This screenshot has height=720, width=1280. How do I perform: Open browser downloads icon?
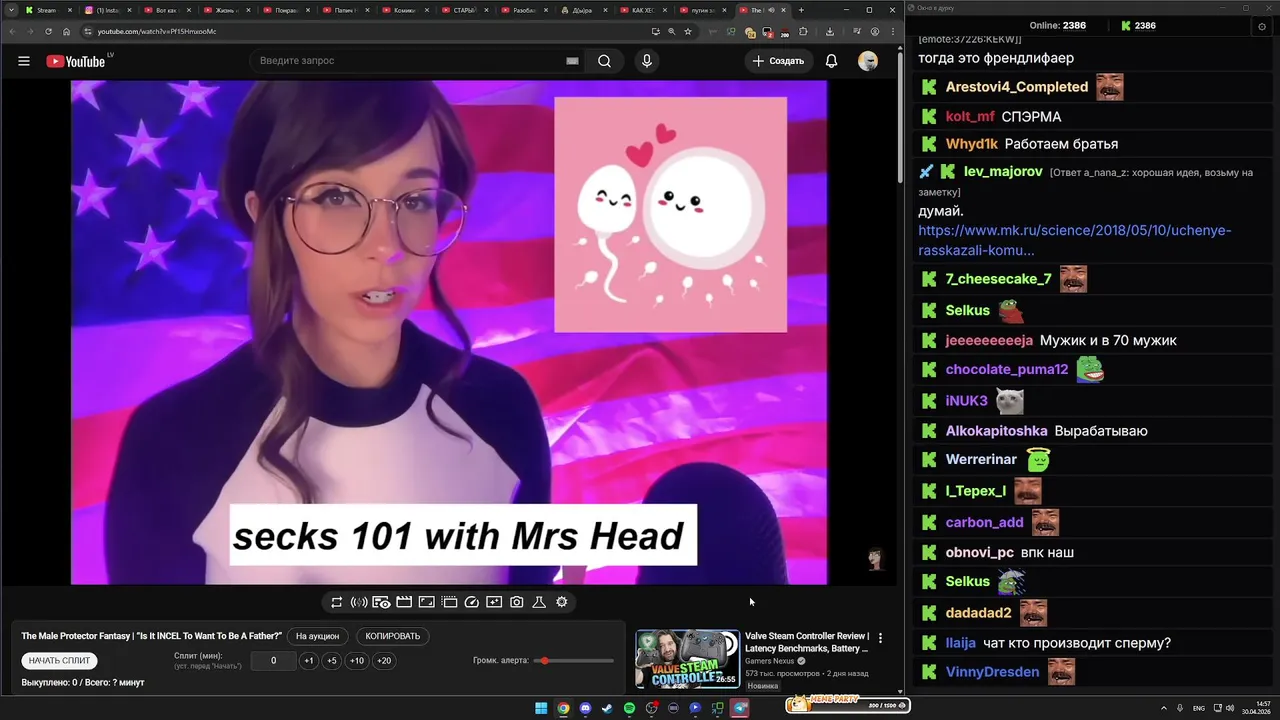830,31
